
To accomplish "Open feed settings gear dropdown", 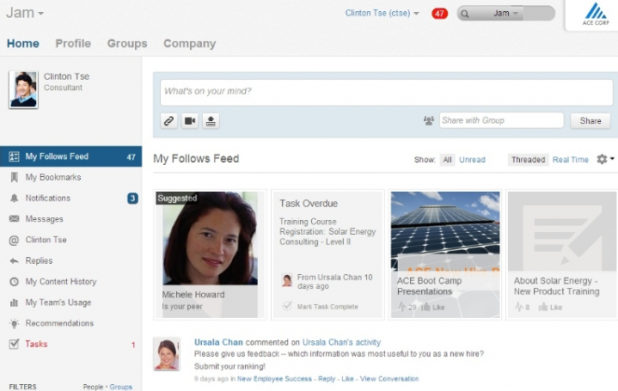I will [605, 159].
